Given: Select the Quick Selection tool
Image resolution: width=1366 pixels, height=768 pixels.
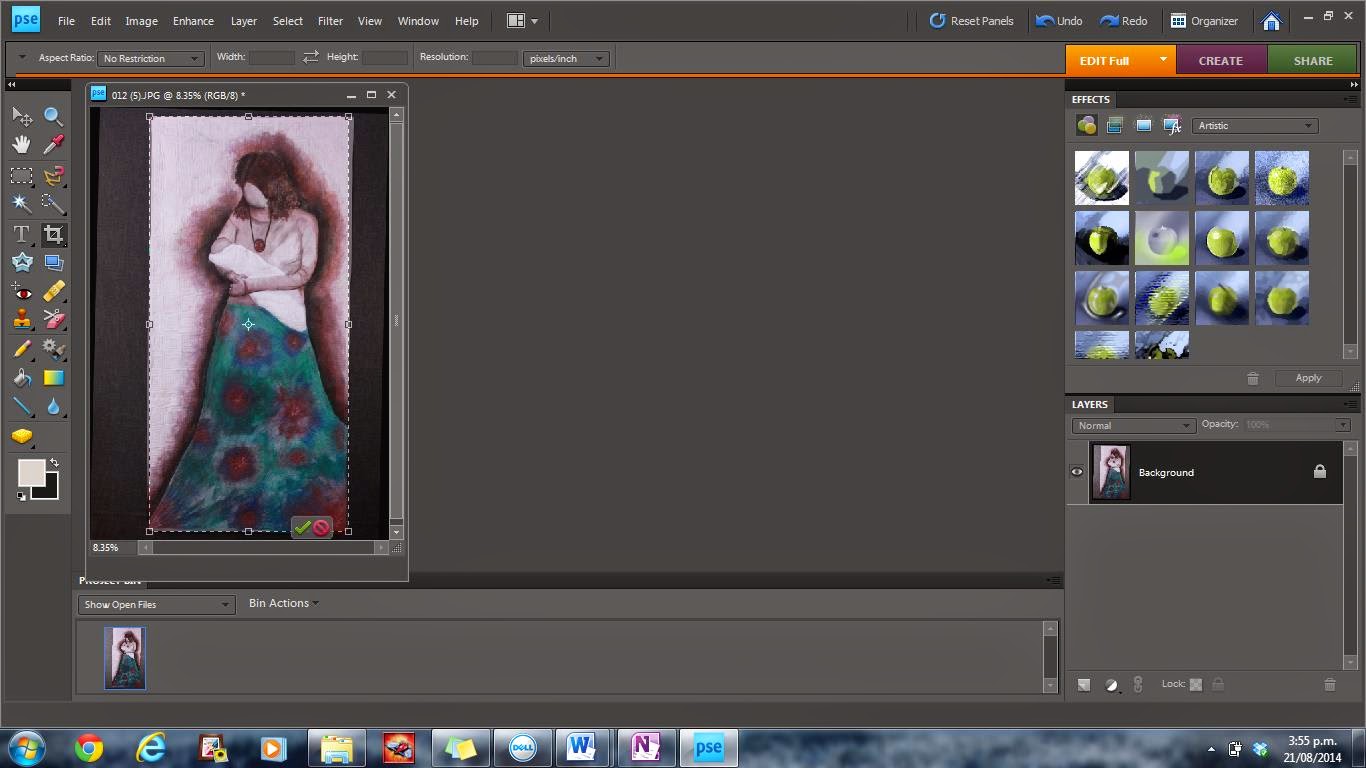Looking at the screenshot, I should 54,204.
